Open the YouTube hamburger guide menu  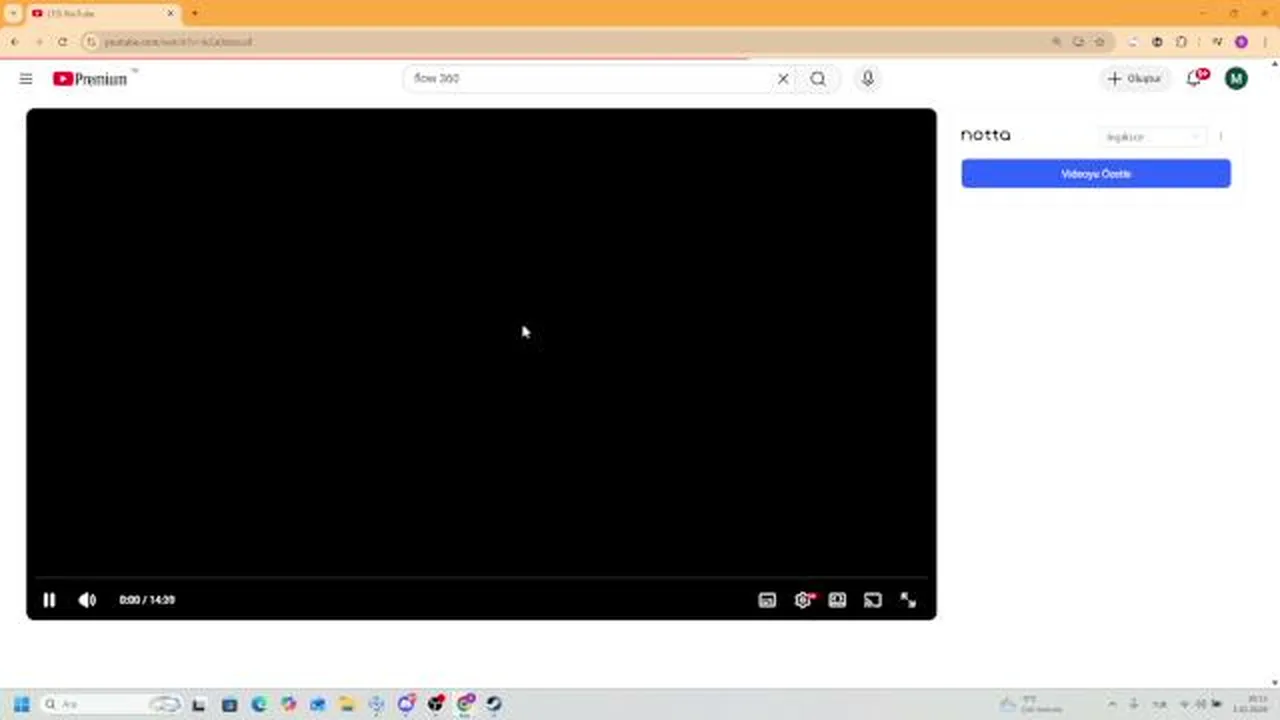tap(26, 78)
